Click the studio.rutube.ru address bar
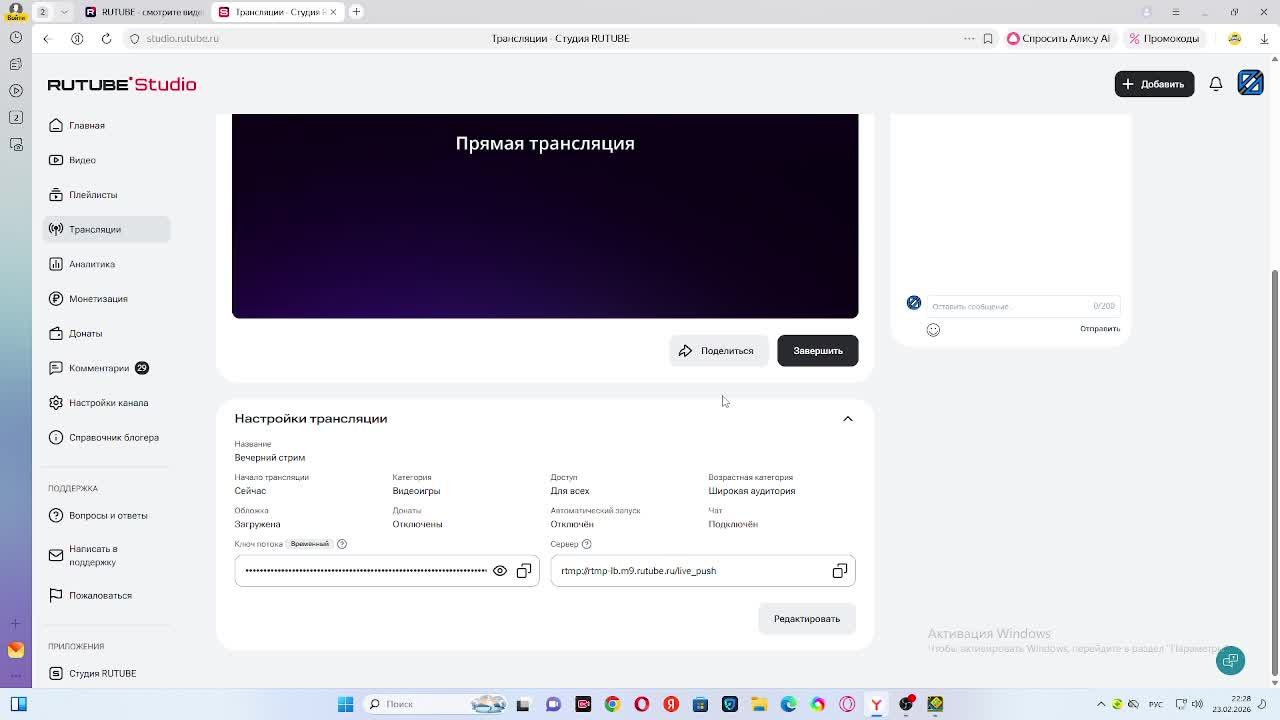The height and width of the screenshot is (720, 1280). tap(183, 39)
